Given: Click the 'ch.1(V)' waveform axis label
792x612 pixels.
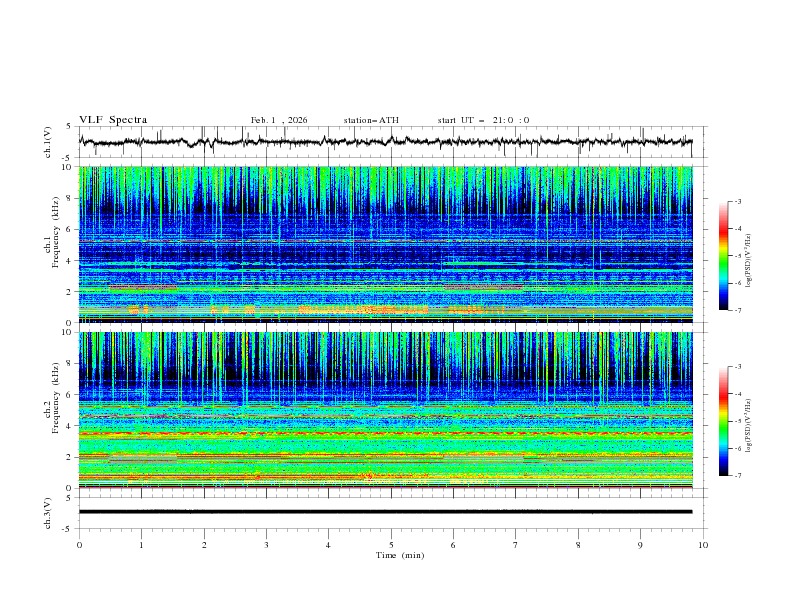Looking at the screenshot, I should (x=48, y=142).
